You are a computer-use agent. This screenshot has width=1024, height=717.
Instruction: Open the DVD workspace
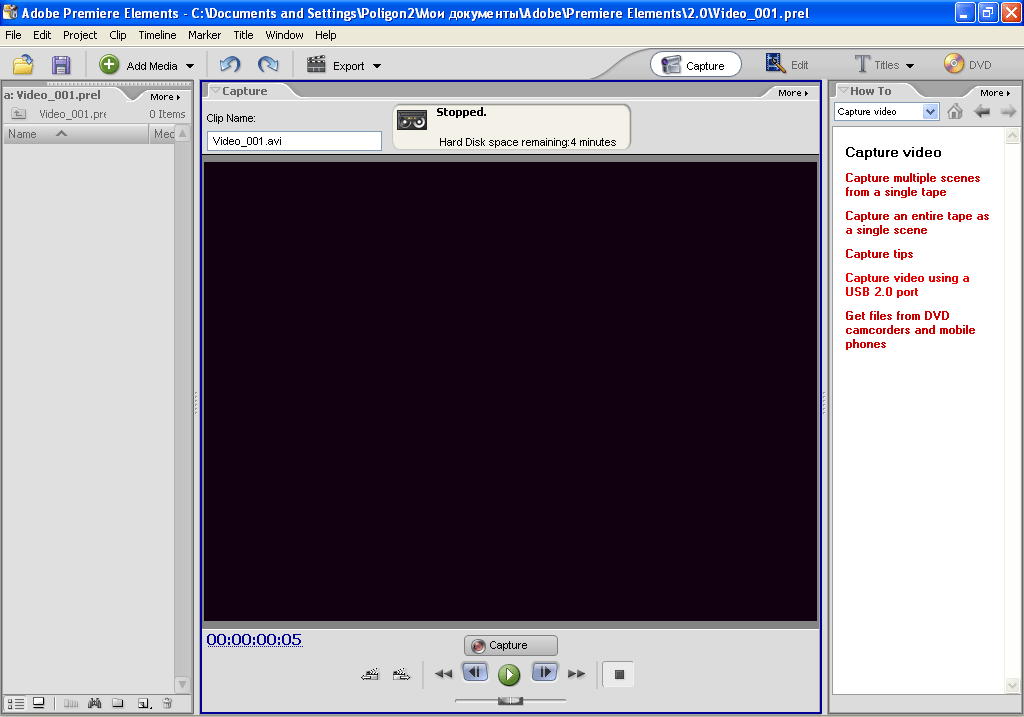(x=967, y=64)
